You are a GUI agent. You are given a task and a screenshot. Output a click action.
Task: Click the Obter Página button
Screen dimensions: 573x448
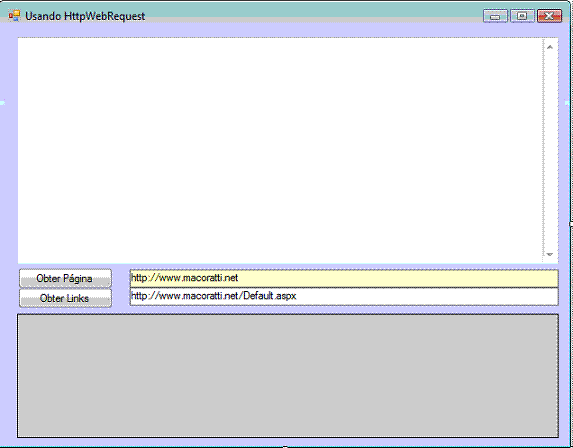pos(65,278)
